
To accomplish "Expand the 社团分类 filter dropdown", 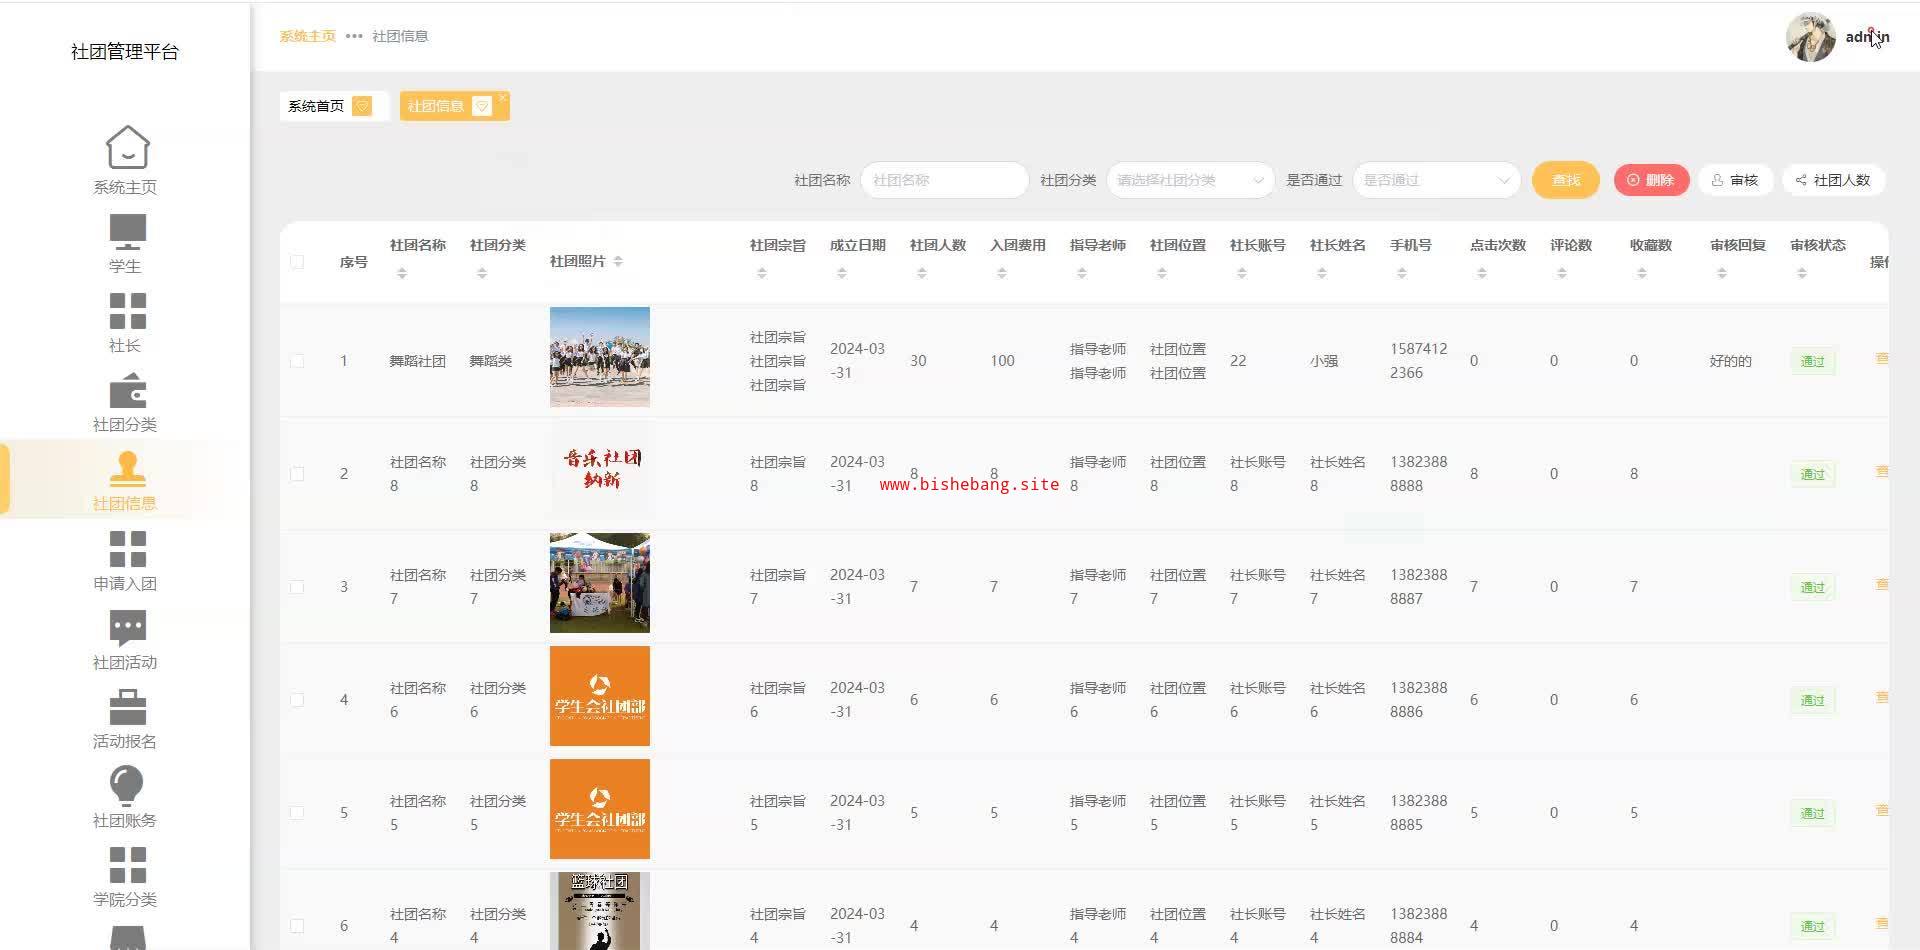I will [1190, 180].
